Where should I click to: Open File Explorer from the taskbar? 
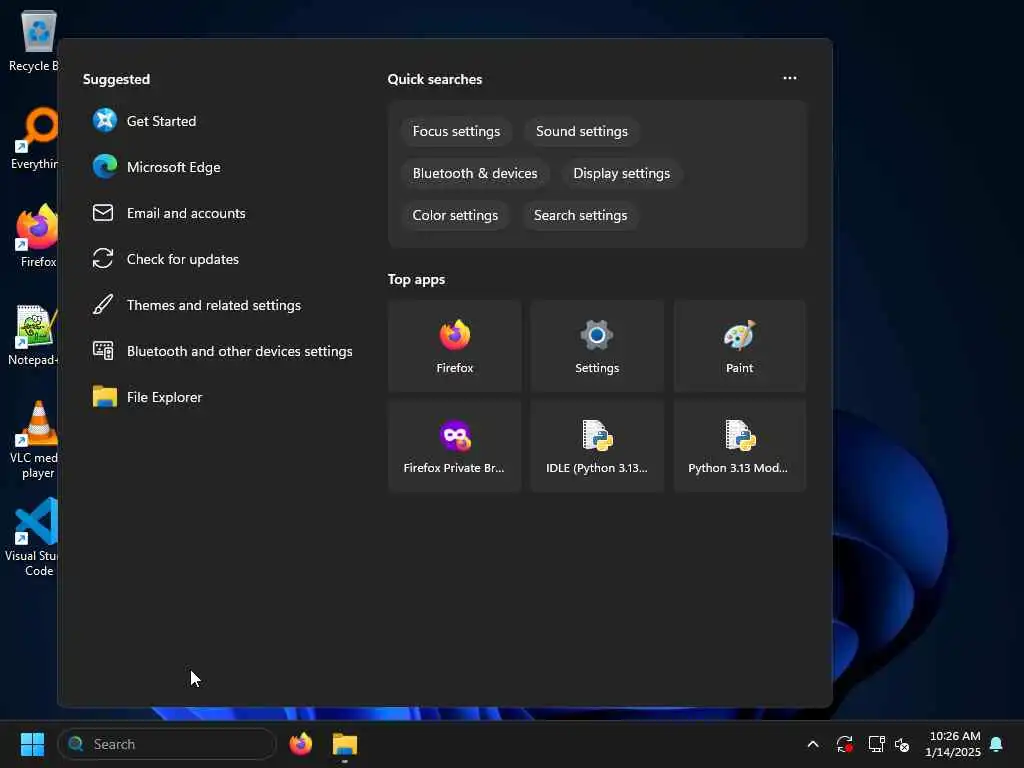(x=345, y=744)
